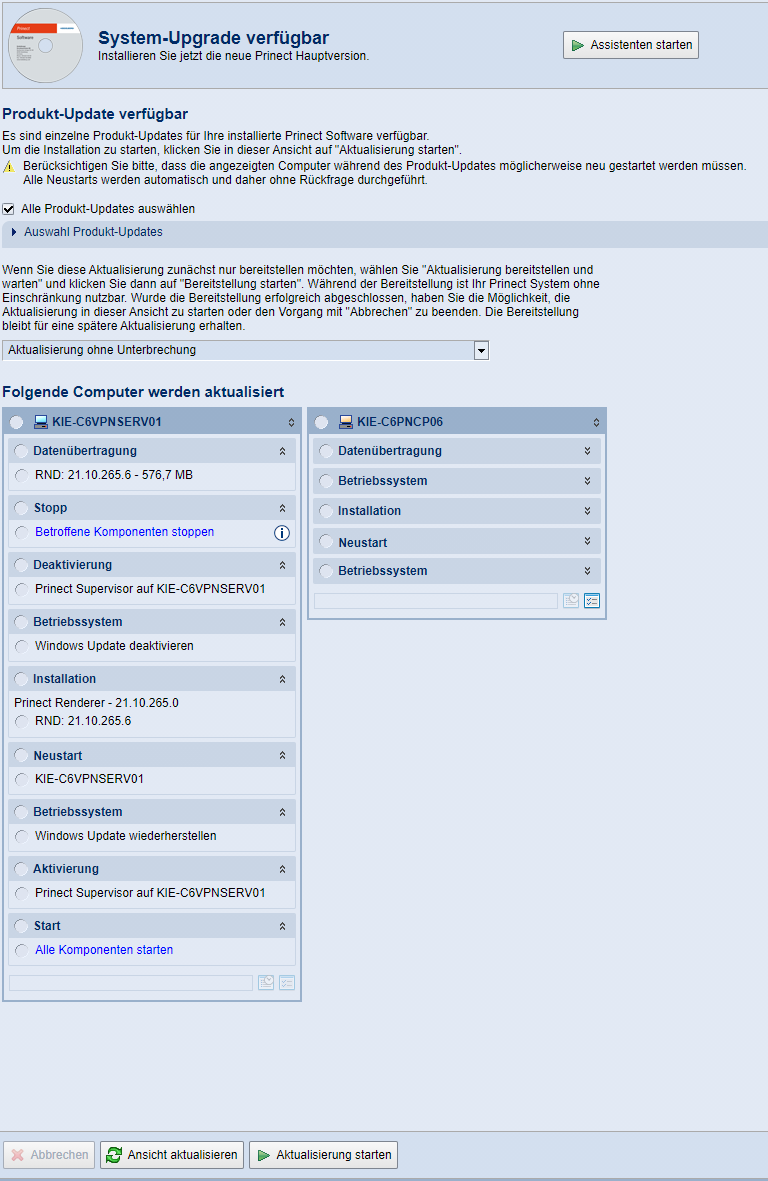The height and width of the screenshot is (1181, 768).
Task: Open Alle Komponenten starten link
Action: pos(104,950)
